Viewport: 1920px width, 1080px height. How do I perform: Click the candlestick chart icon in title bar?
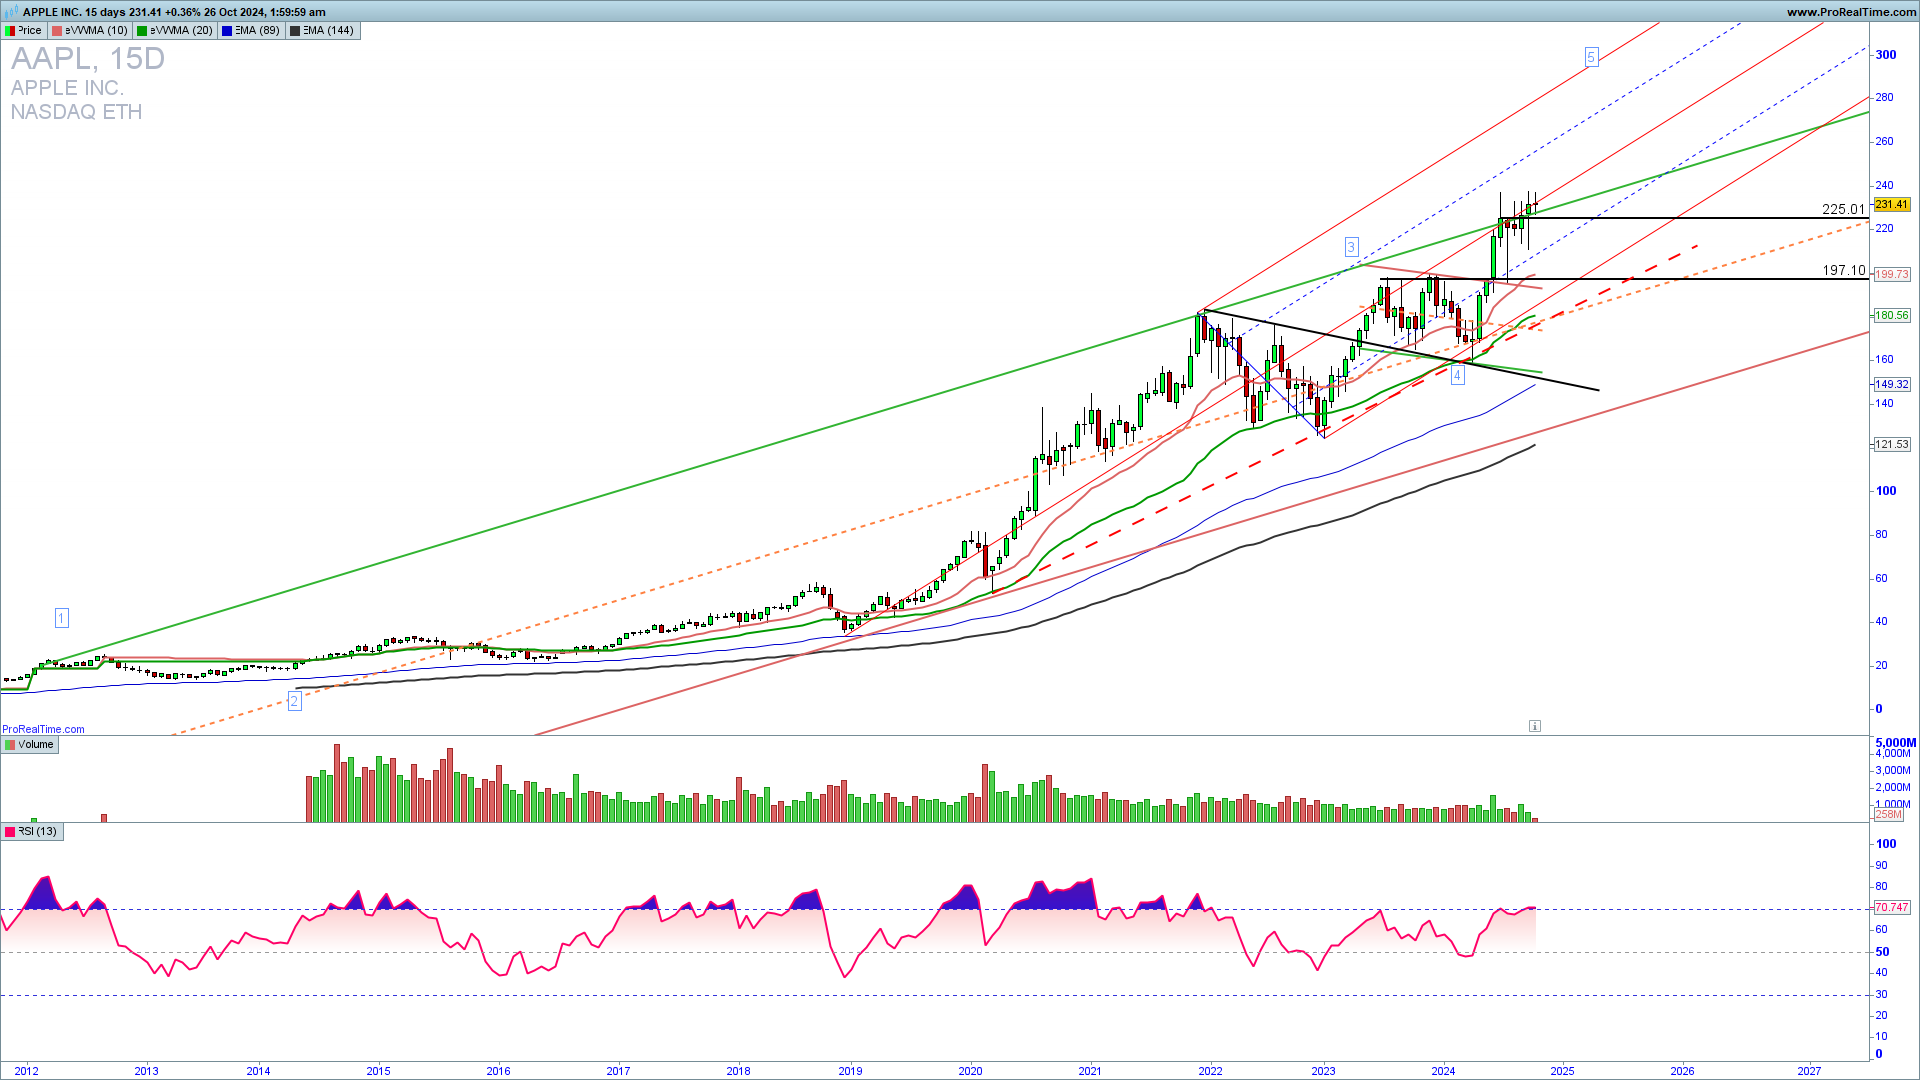coord(11,11)
